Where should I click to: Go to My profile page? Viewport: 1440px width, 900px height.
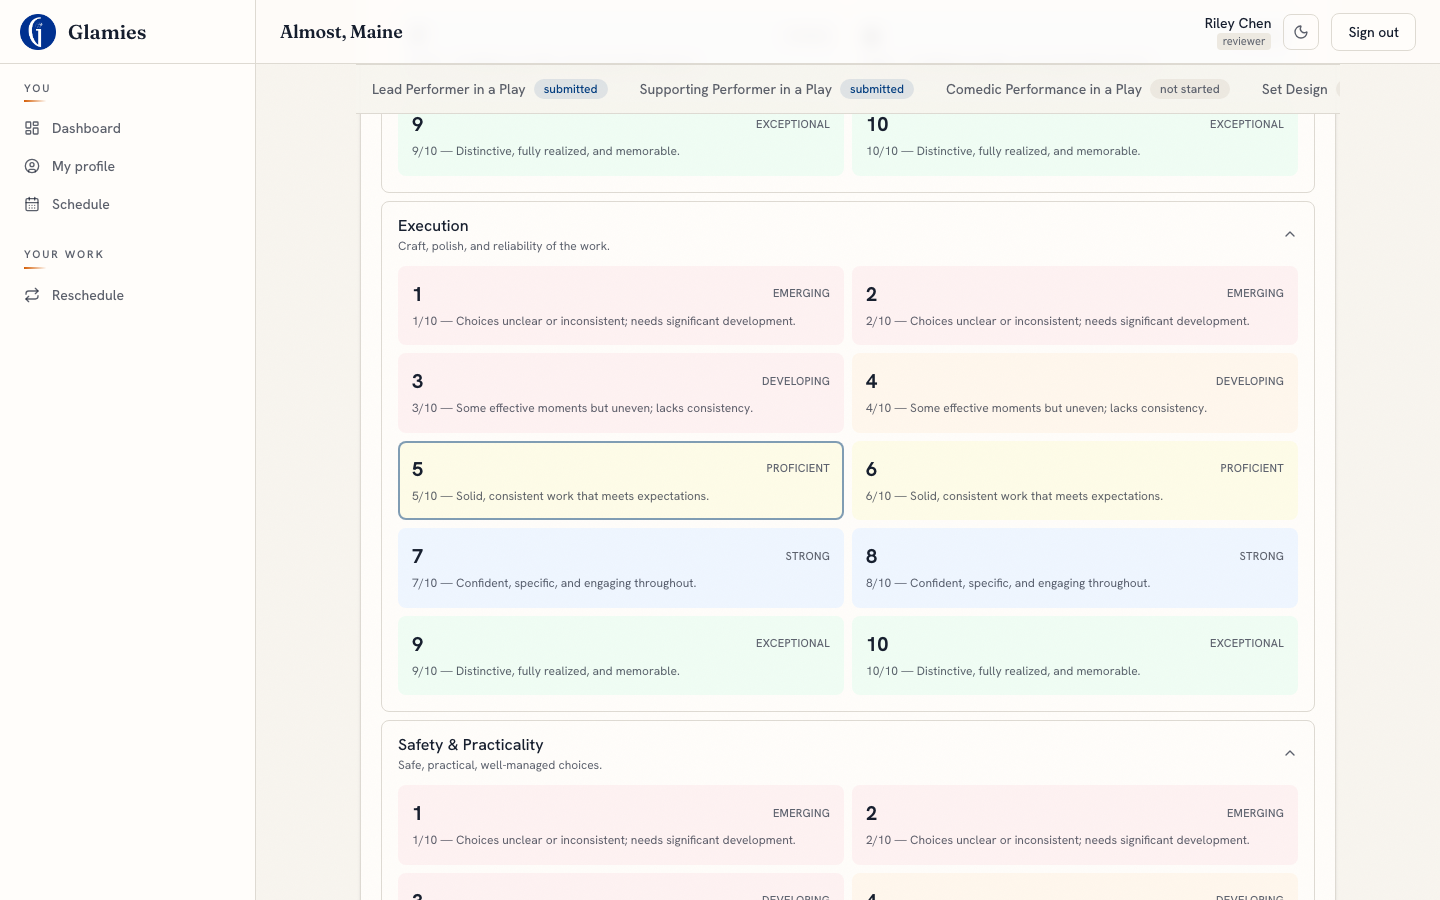coord(128,166)
